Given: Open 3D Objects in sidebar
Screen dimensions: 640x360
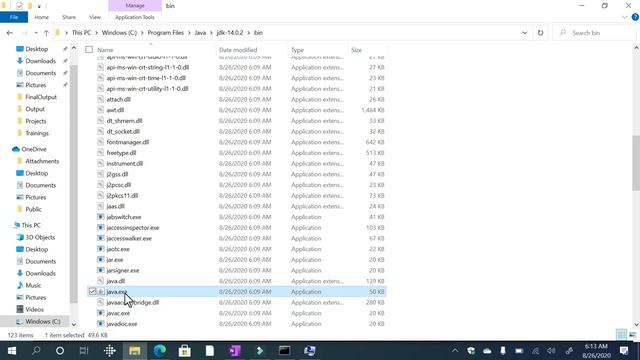Looking at the screenshot, I should [40, 237].
